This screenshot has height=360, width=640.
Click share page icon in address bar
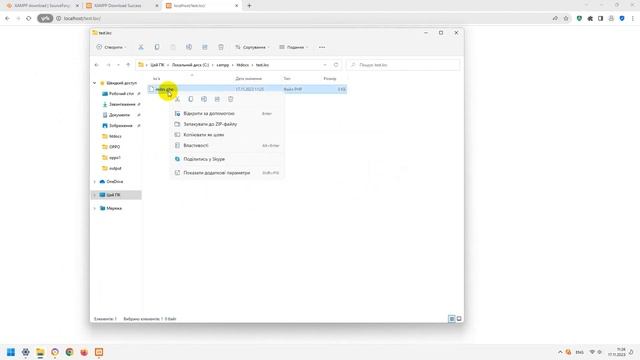point(555,18)
